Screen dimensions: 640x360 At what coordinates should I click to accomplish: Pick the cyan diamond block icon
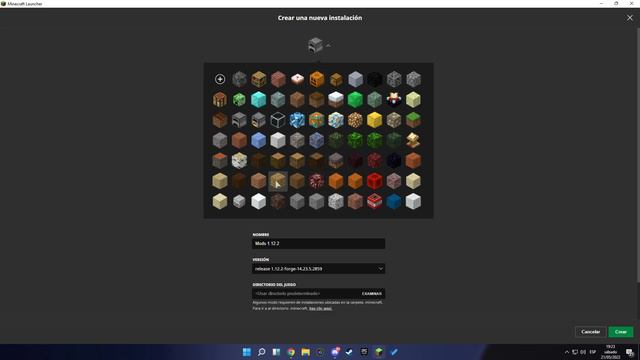click(x=259, y=100)
